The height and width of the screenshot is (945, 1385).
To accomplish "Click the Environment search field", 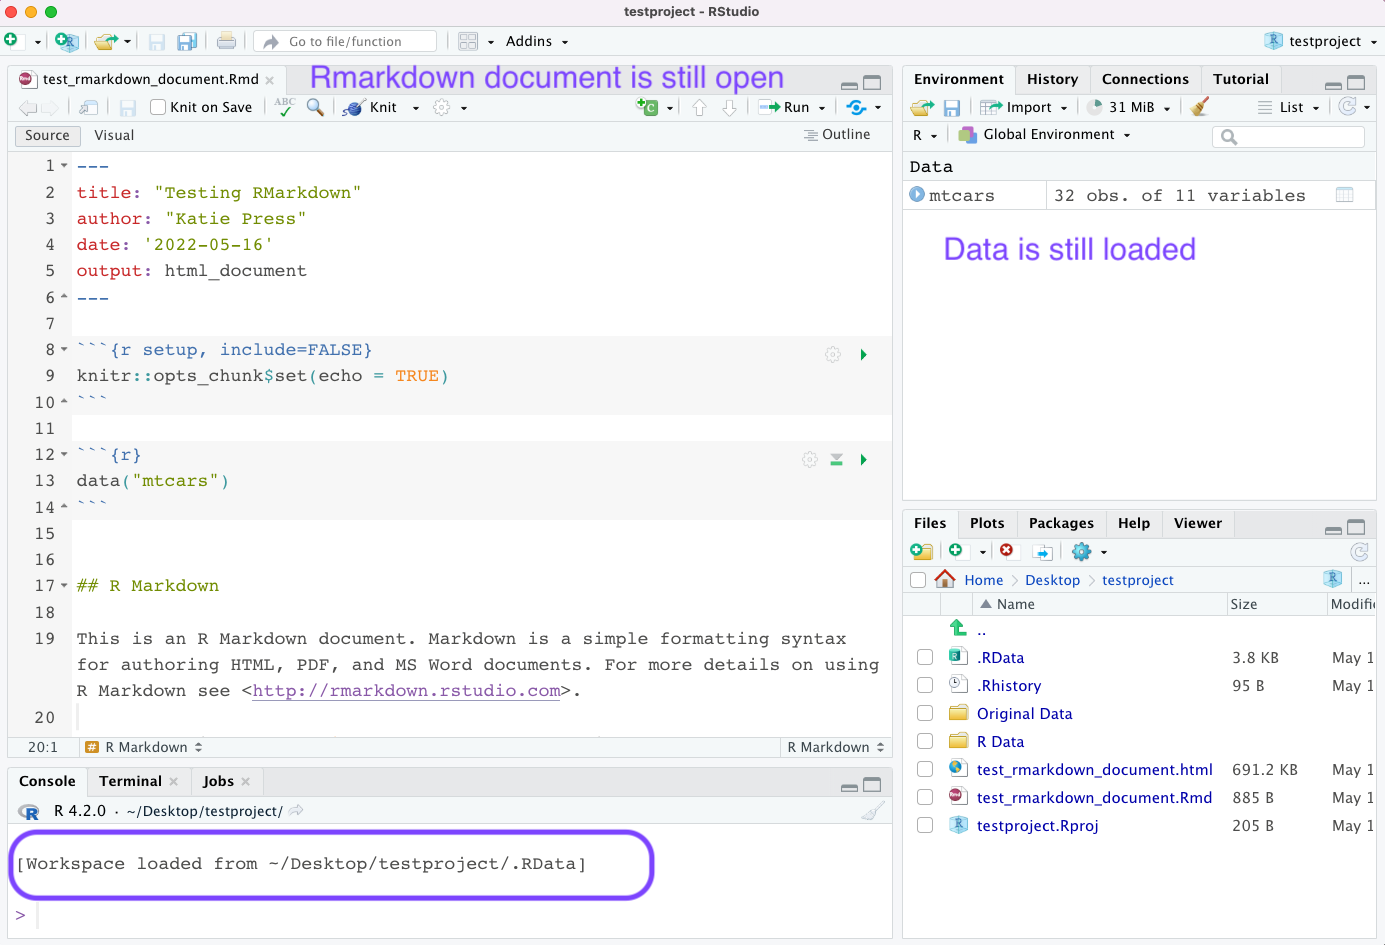I will (1288, 136).
